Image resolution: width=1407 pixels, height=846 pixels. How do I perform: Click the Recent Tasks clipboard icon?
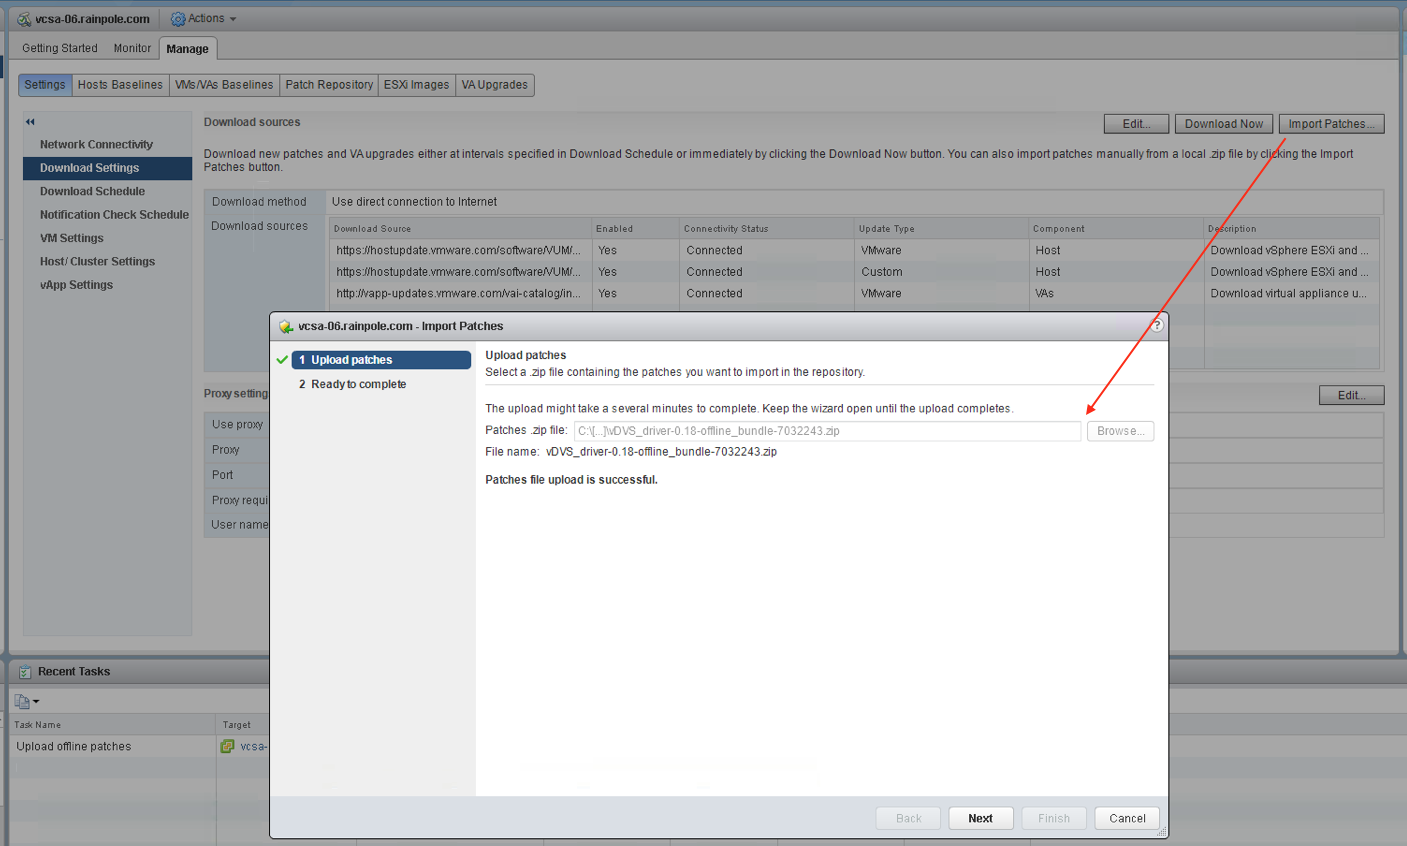click(24, 672)
